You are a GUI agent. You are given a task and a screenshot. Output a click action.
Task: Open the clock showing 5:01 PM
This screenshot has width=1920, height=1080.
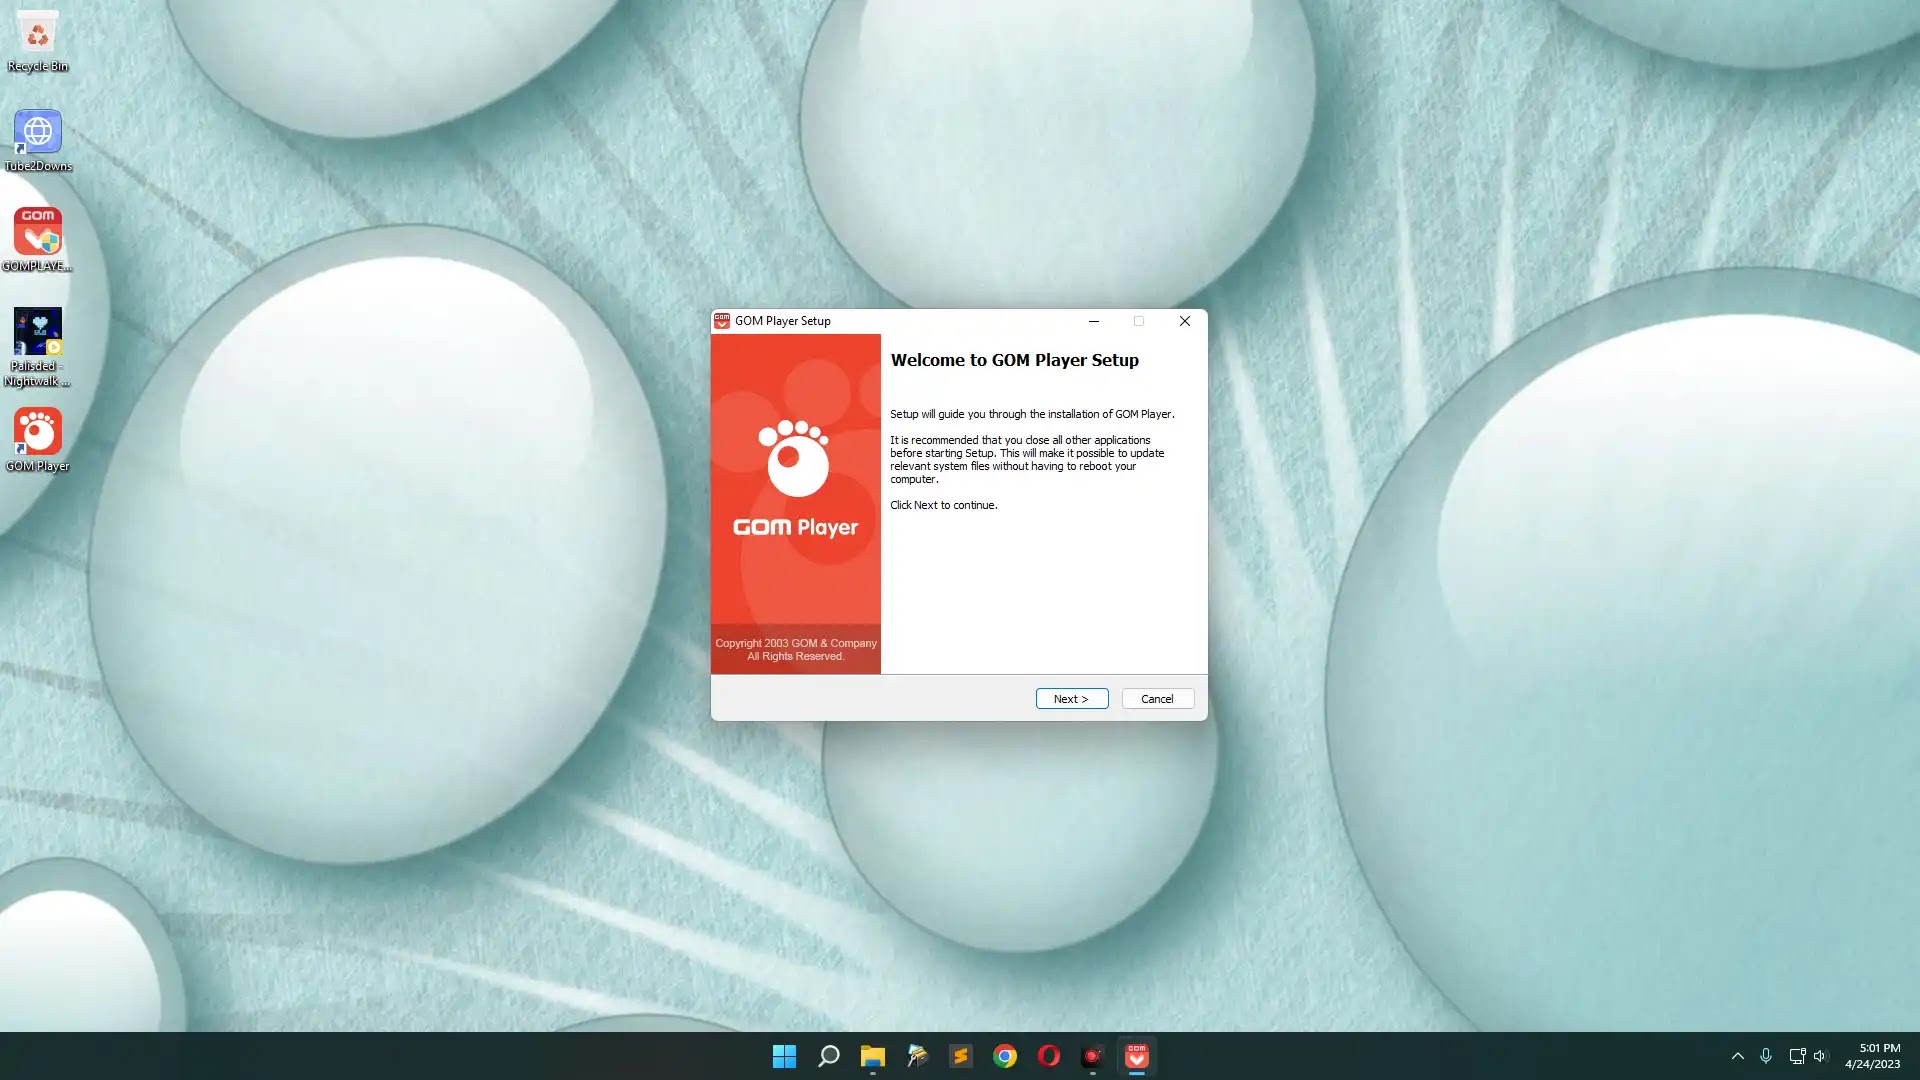click(1872, 1056)
